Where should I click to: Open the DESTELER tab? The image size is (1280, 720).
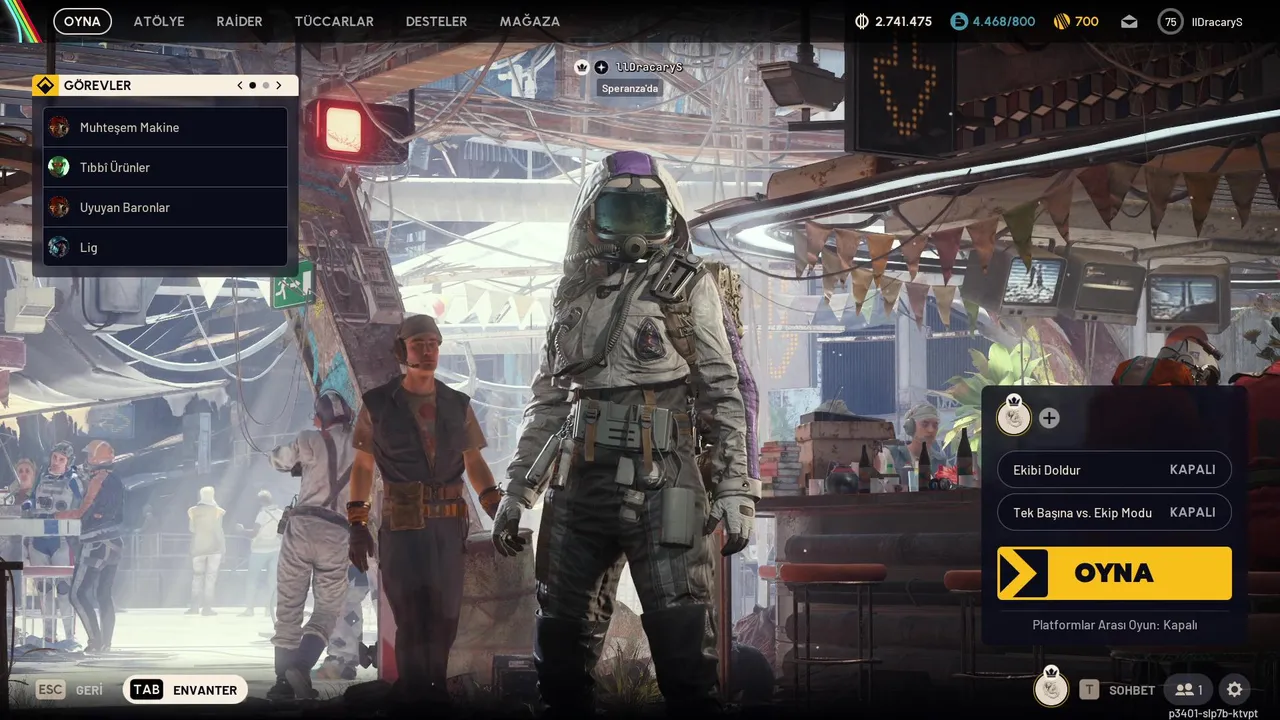[436, 21]
